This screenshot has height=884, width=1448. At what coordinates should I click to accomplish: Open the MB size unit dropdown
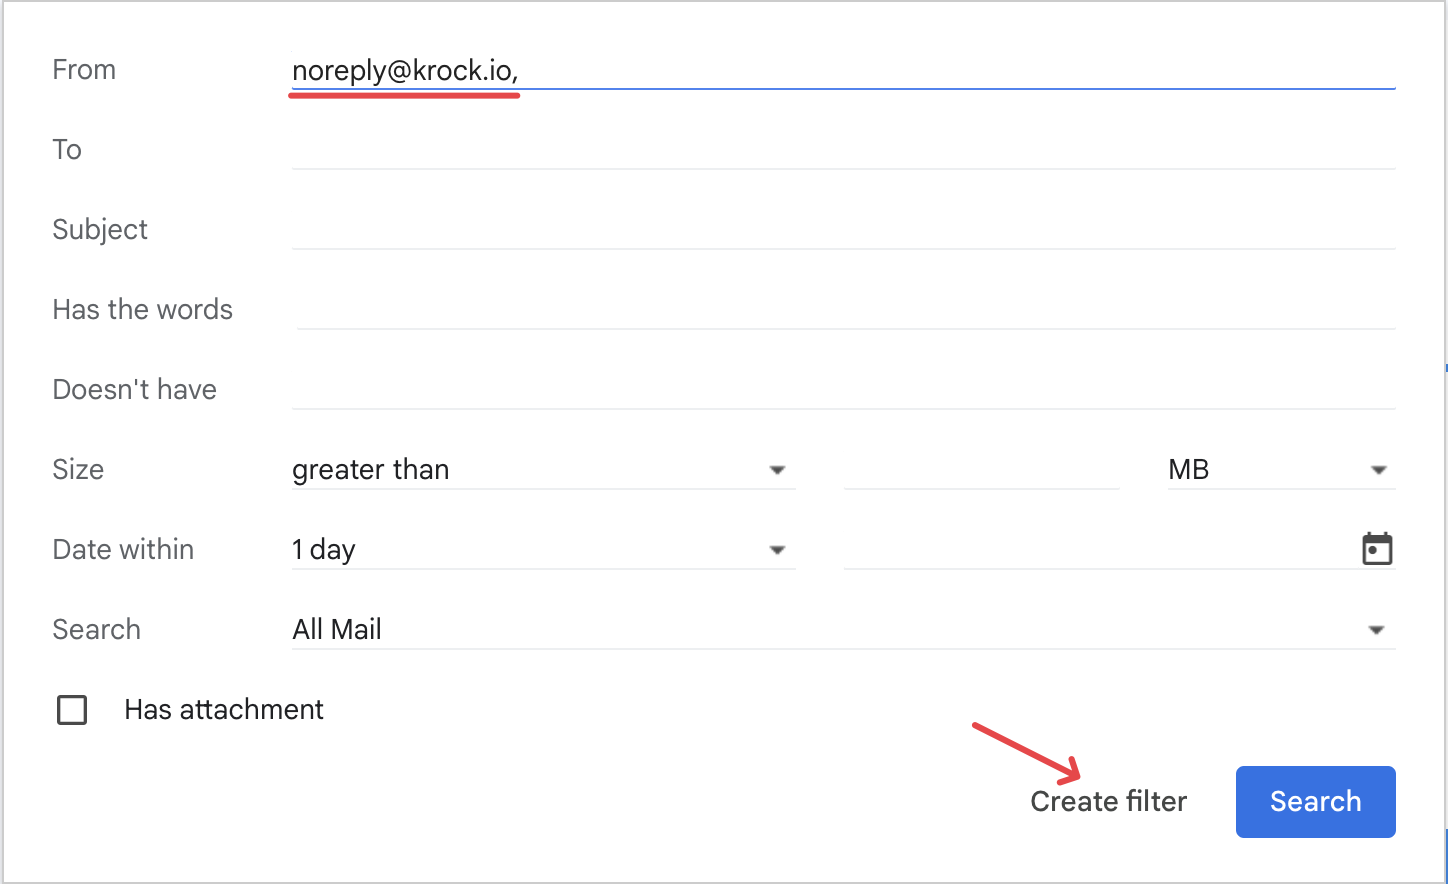[1281, 469]
